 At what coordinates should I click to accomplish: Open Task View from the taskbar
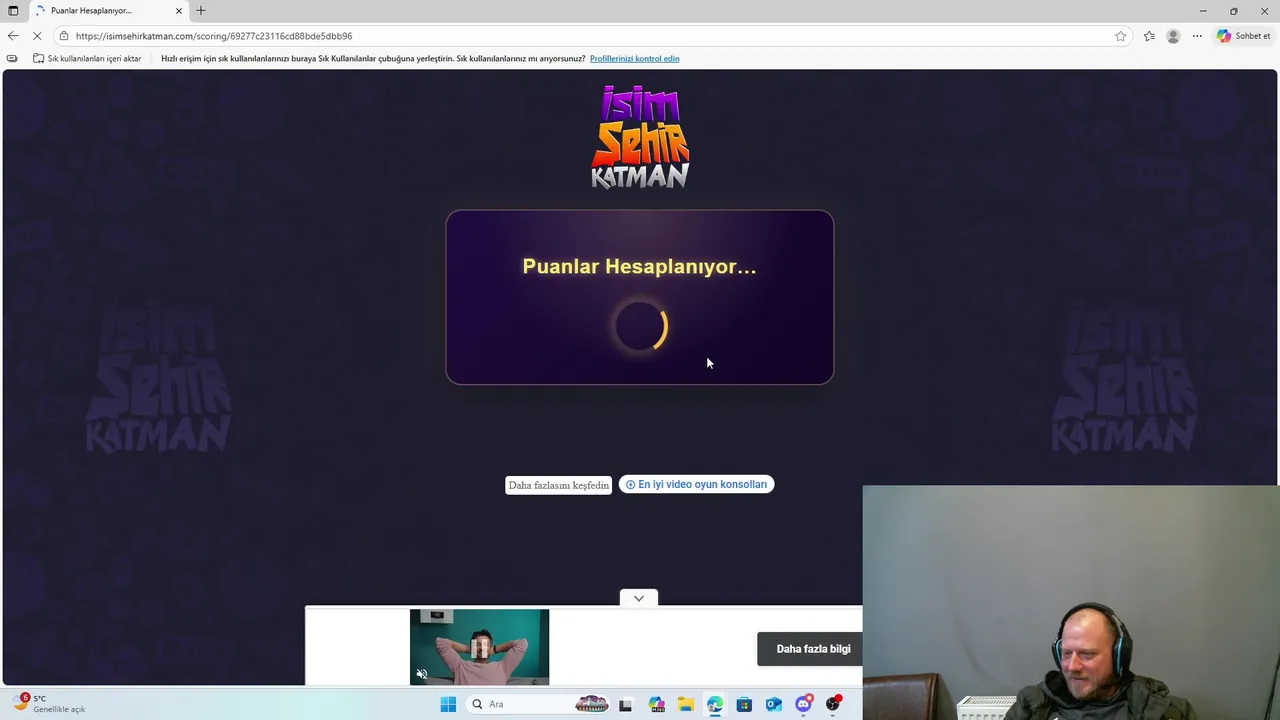625,704
